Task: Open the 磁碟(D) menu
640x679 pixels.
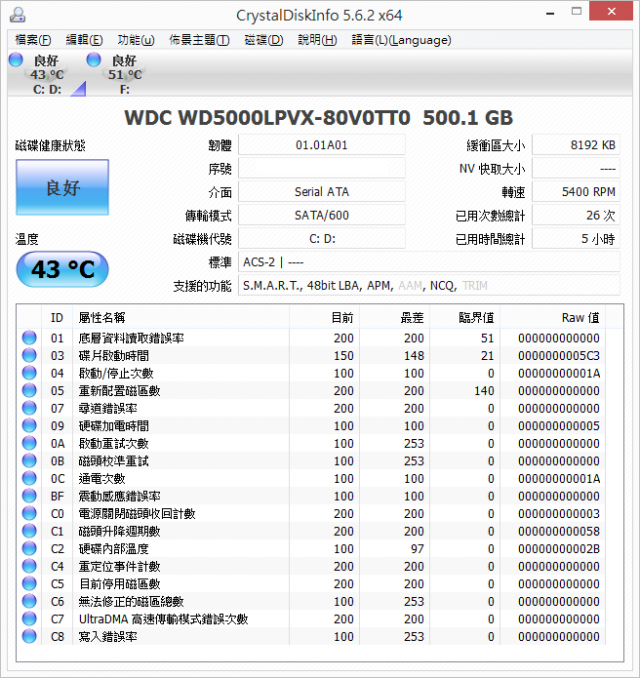Action: coord(264,40)
